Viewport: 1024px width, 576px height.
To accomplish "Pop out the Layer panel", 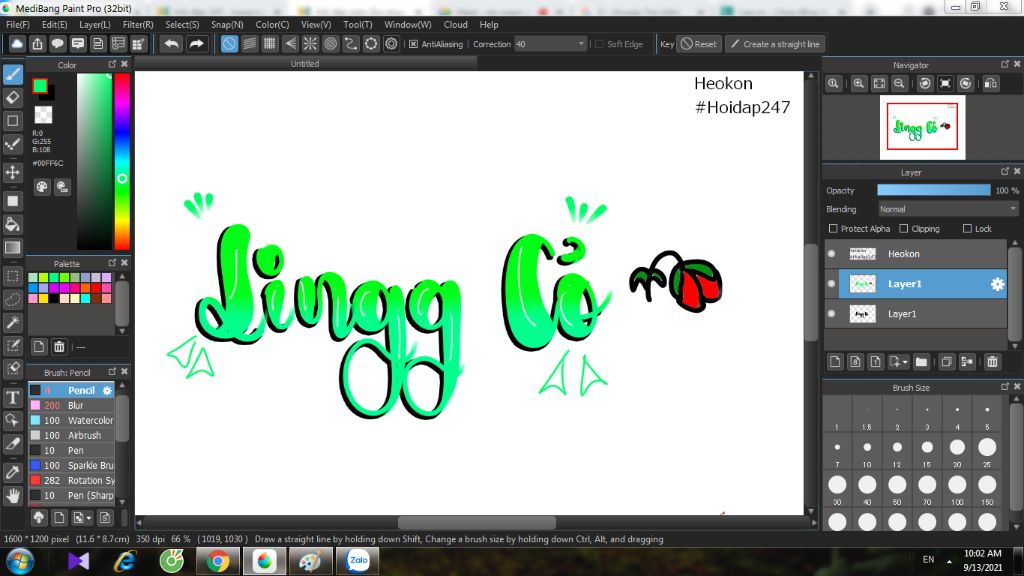I will click(1004, 171).
